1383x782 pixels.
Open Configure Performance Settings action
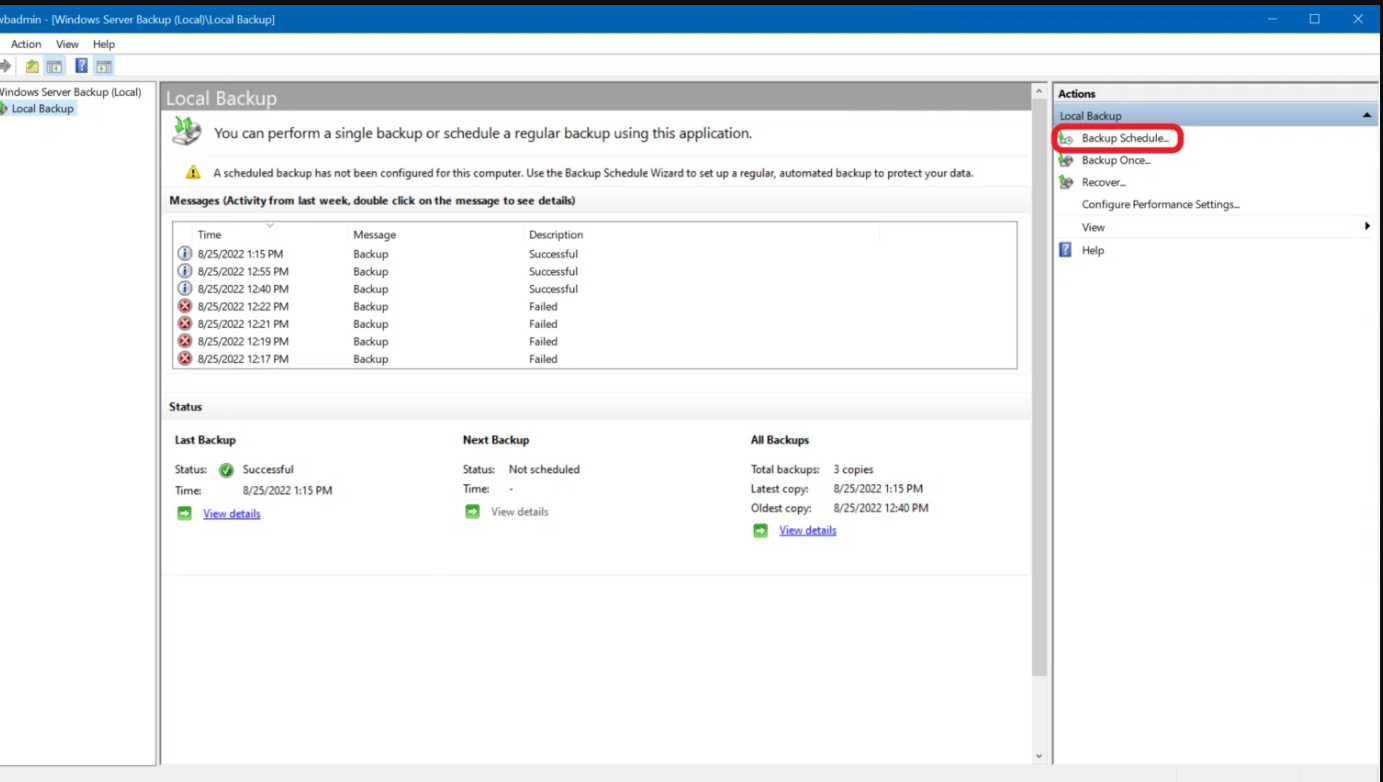click(x=1160, y=204)
